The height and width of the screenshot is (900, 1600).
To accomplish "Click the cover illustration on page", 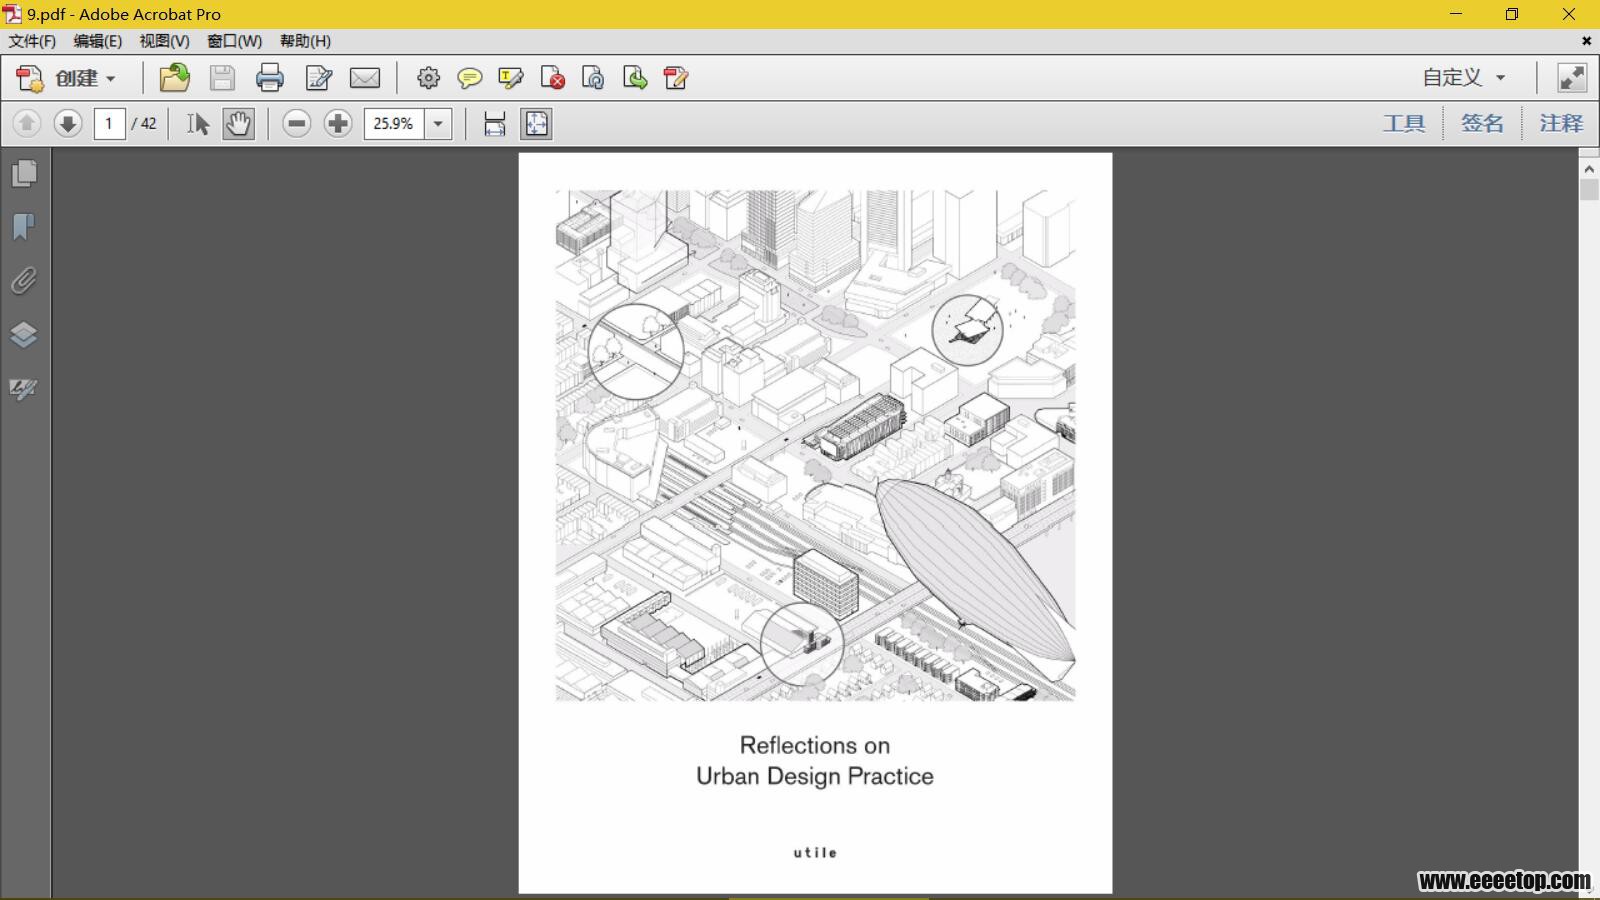I will click(x=815, y=445).
